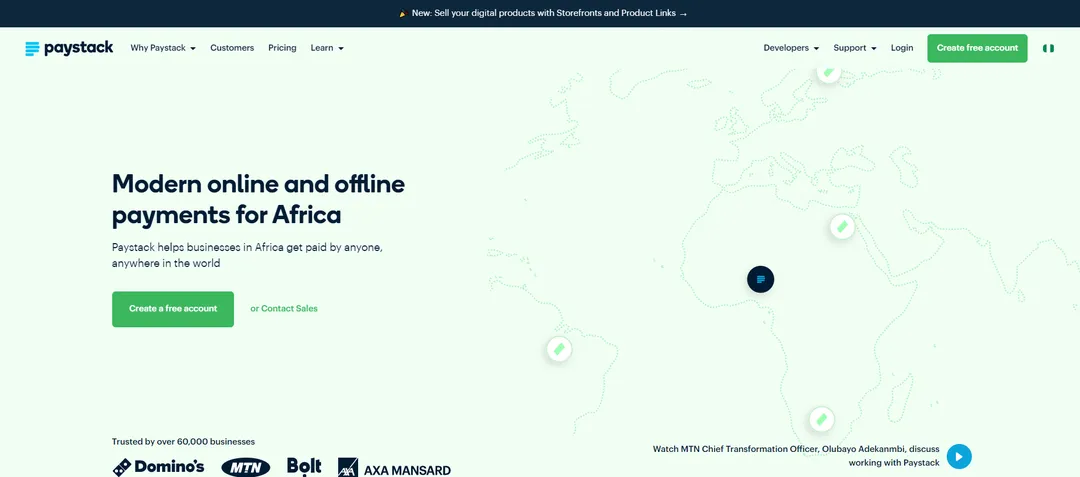Click the green map marker in southern Africa
The image size is (1080, 477).
pos(821,419)
